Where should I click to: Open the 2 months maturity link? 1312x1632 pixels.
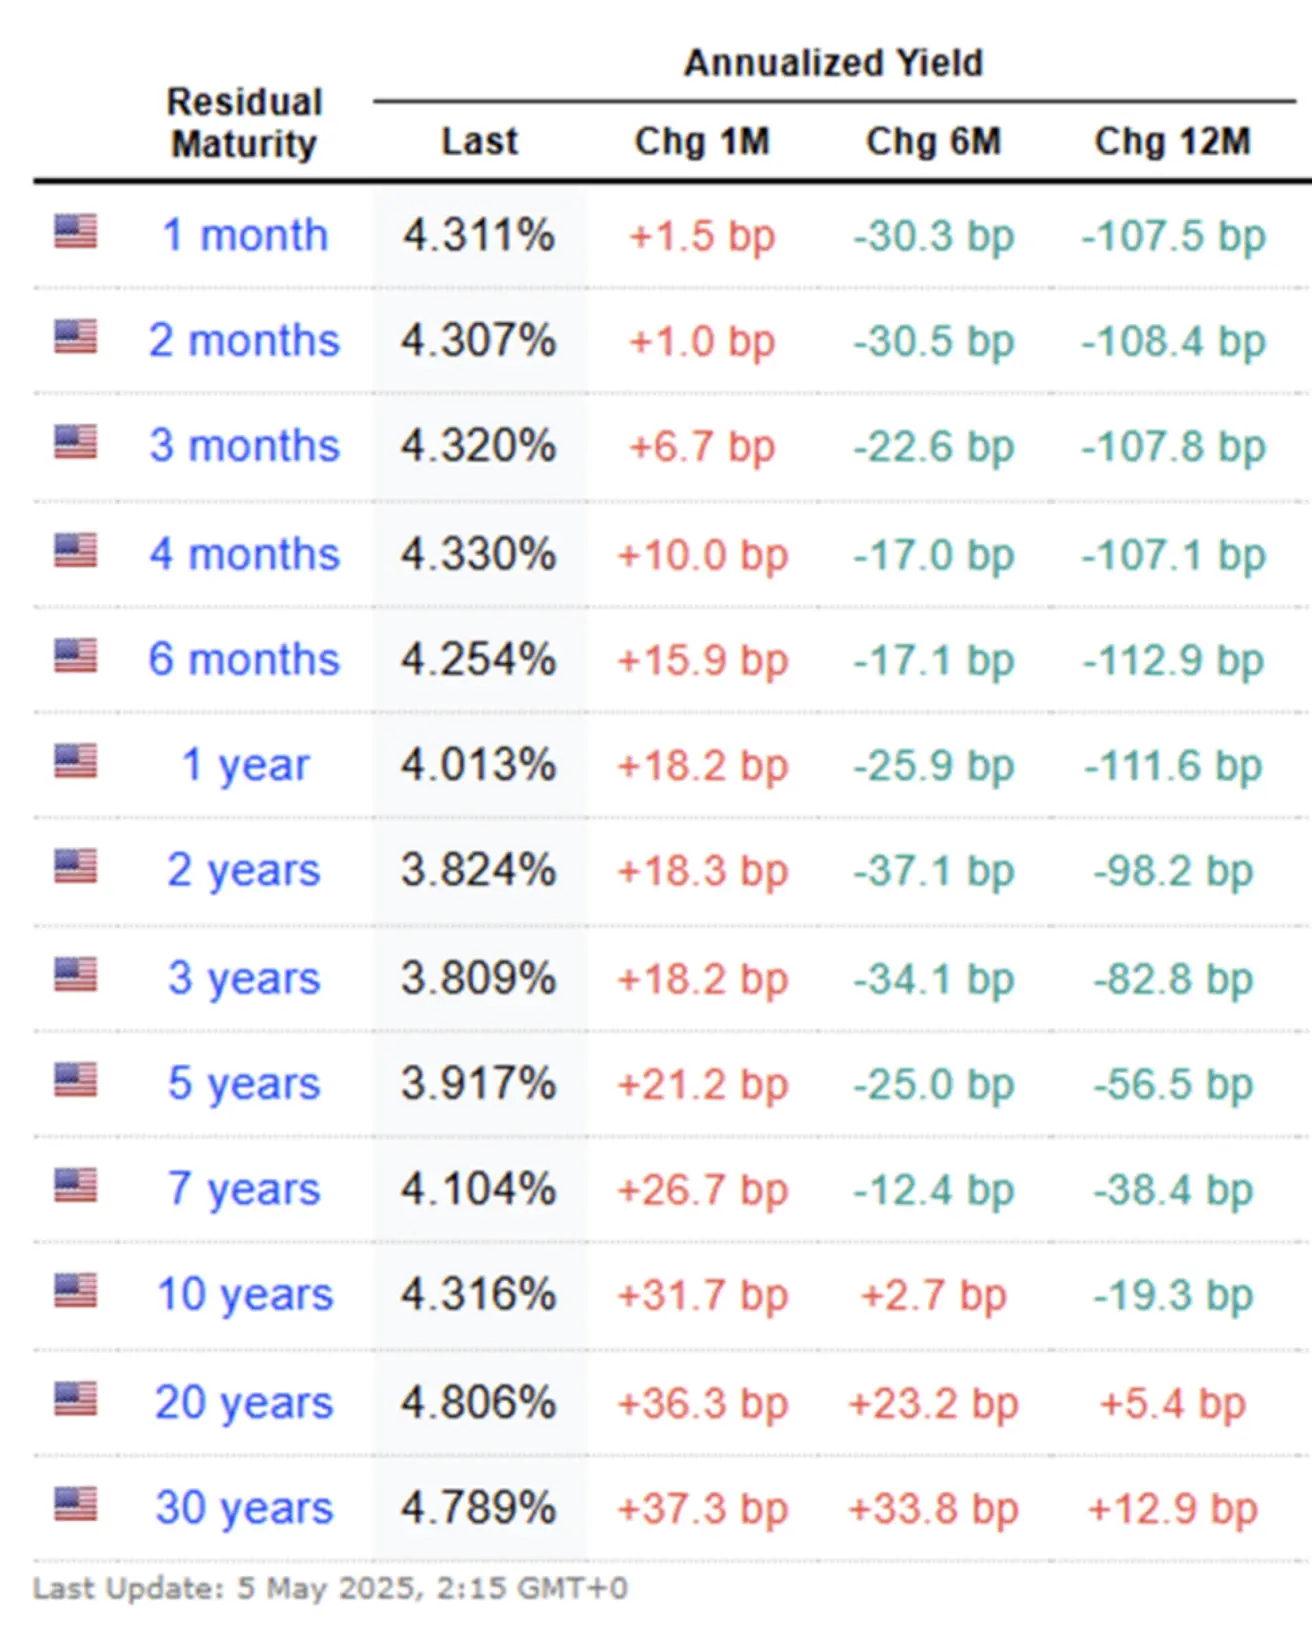click(x=245, y=341)
